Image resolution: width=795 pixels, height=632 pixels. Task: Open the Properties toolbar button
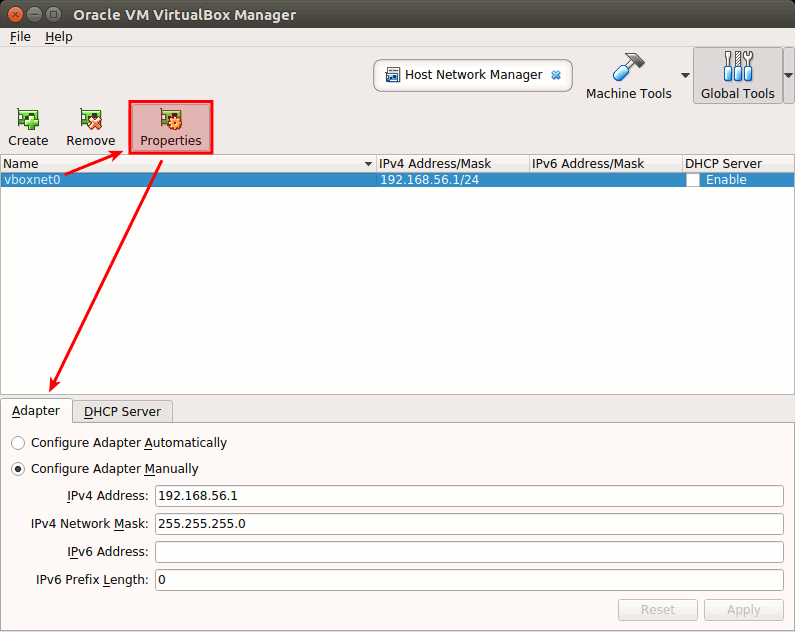170,127
